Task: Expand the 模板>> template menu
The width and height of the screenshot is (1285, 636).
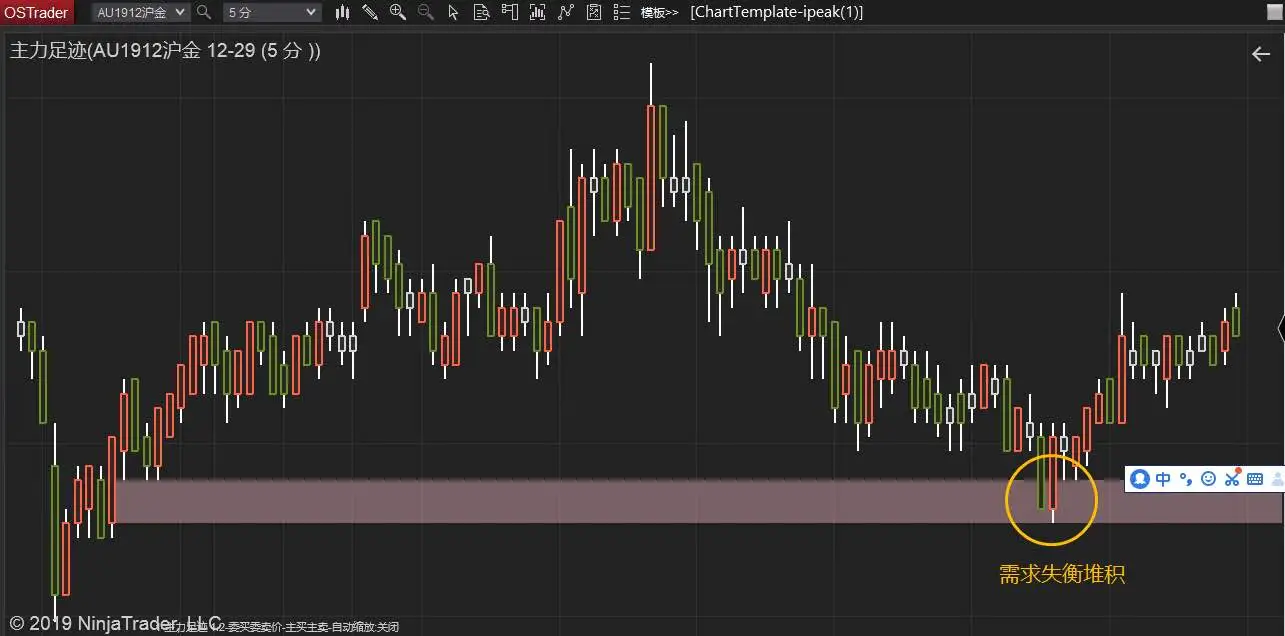Action: click(x=659, y=12)
